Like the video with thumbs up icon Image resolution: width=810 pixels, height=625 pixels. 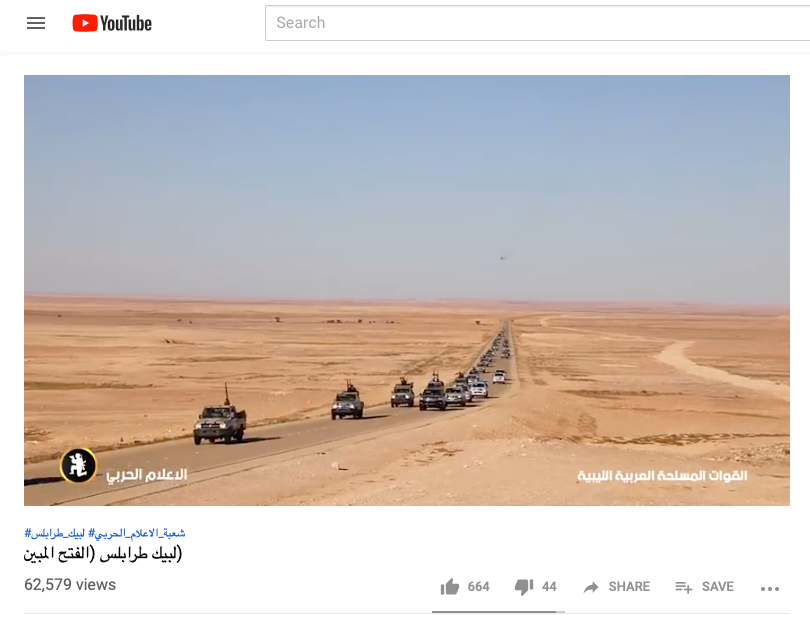[x=449, y=587]
